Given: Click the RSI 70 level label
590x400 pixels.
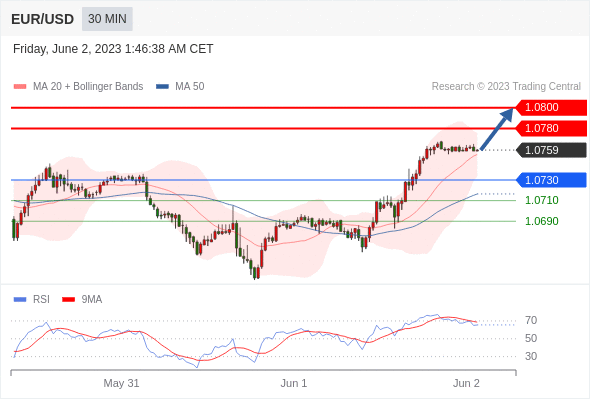Looking at the screenshot, I should (x=531, y=321).
